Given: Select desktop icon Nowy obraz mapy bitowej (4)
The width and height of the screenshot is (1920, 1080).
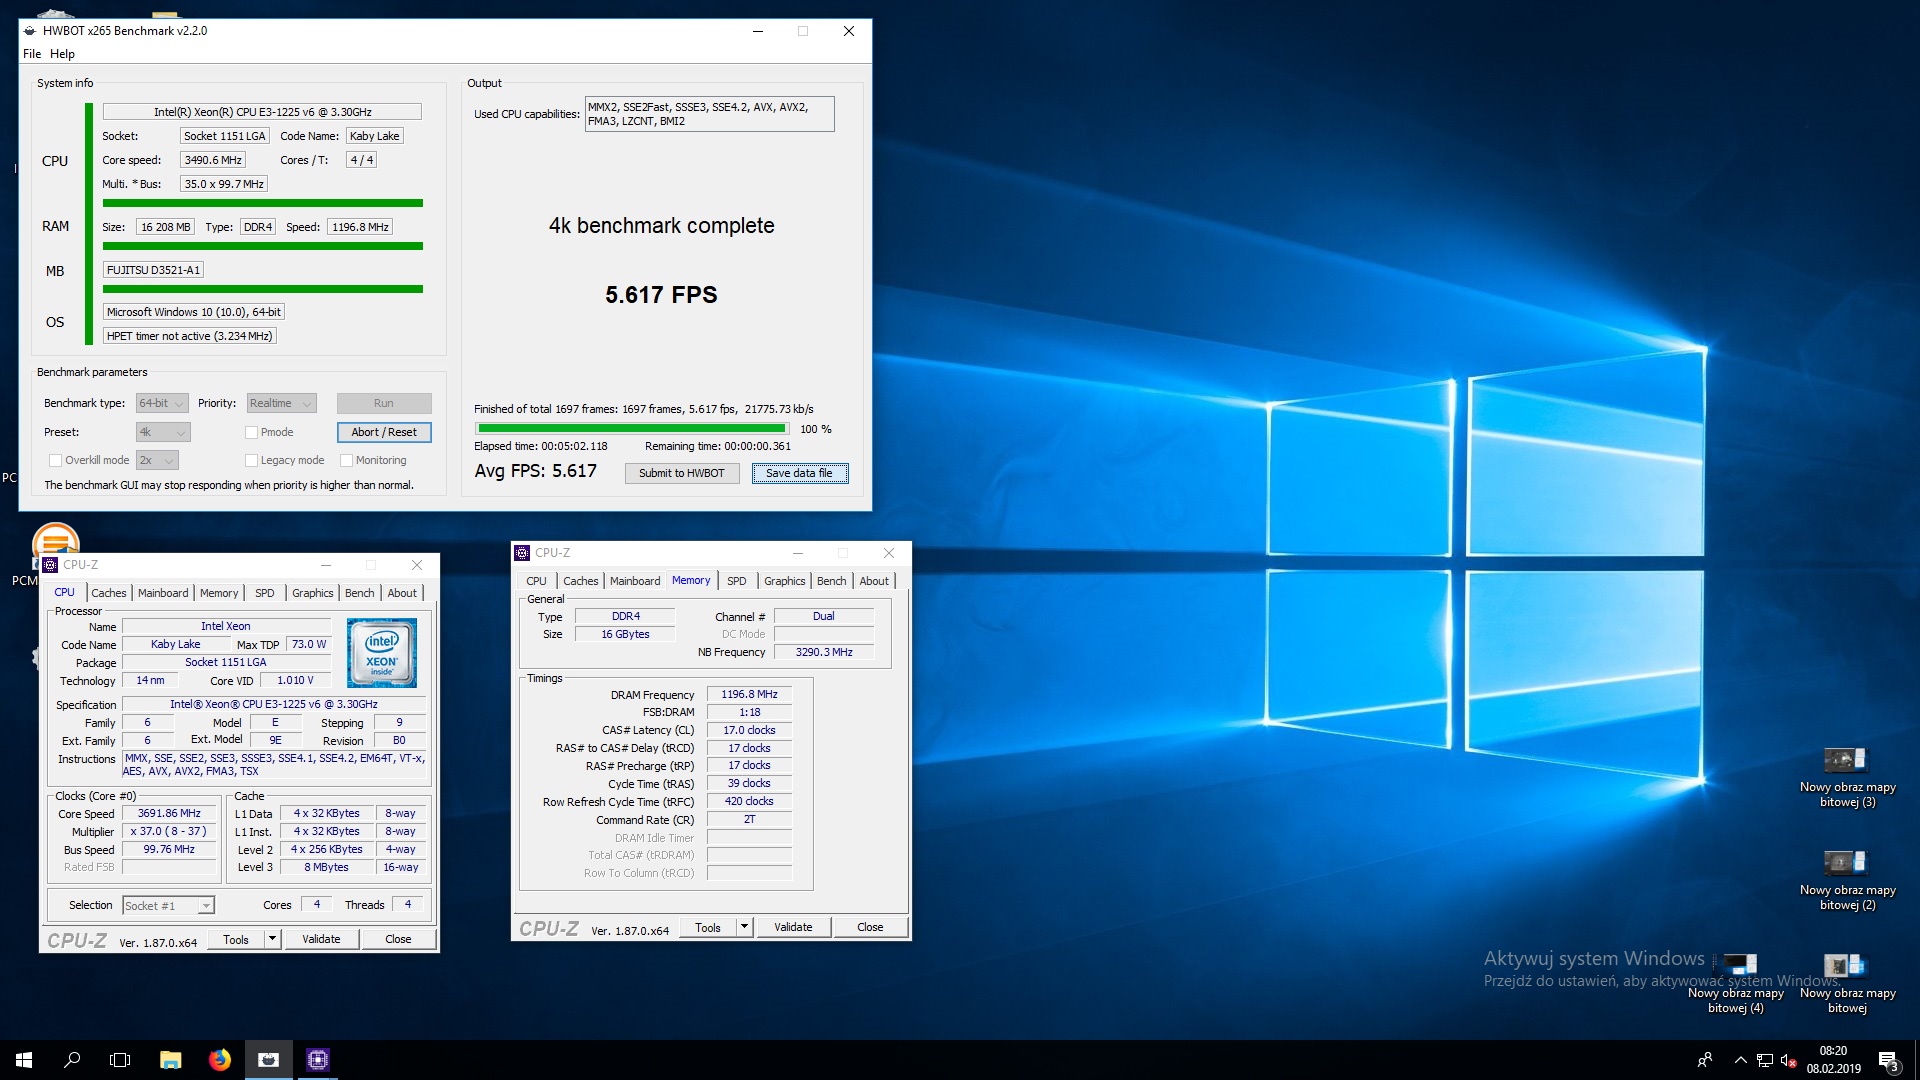Looking at the screenshot, I should 1736,984.
